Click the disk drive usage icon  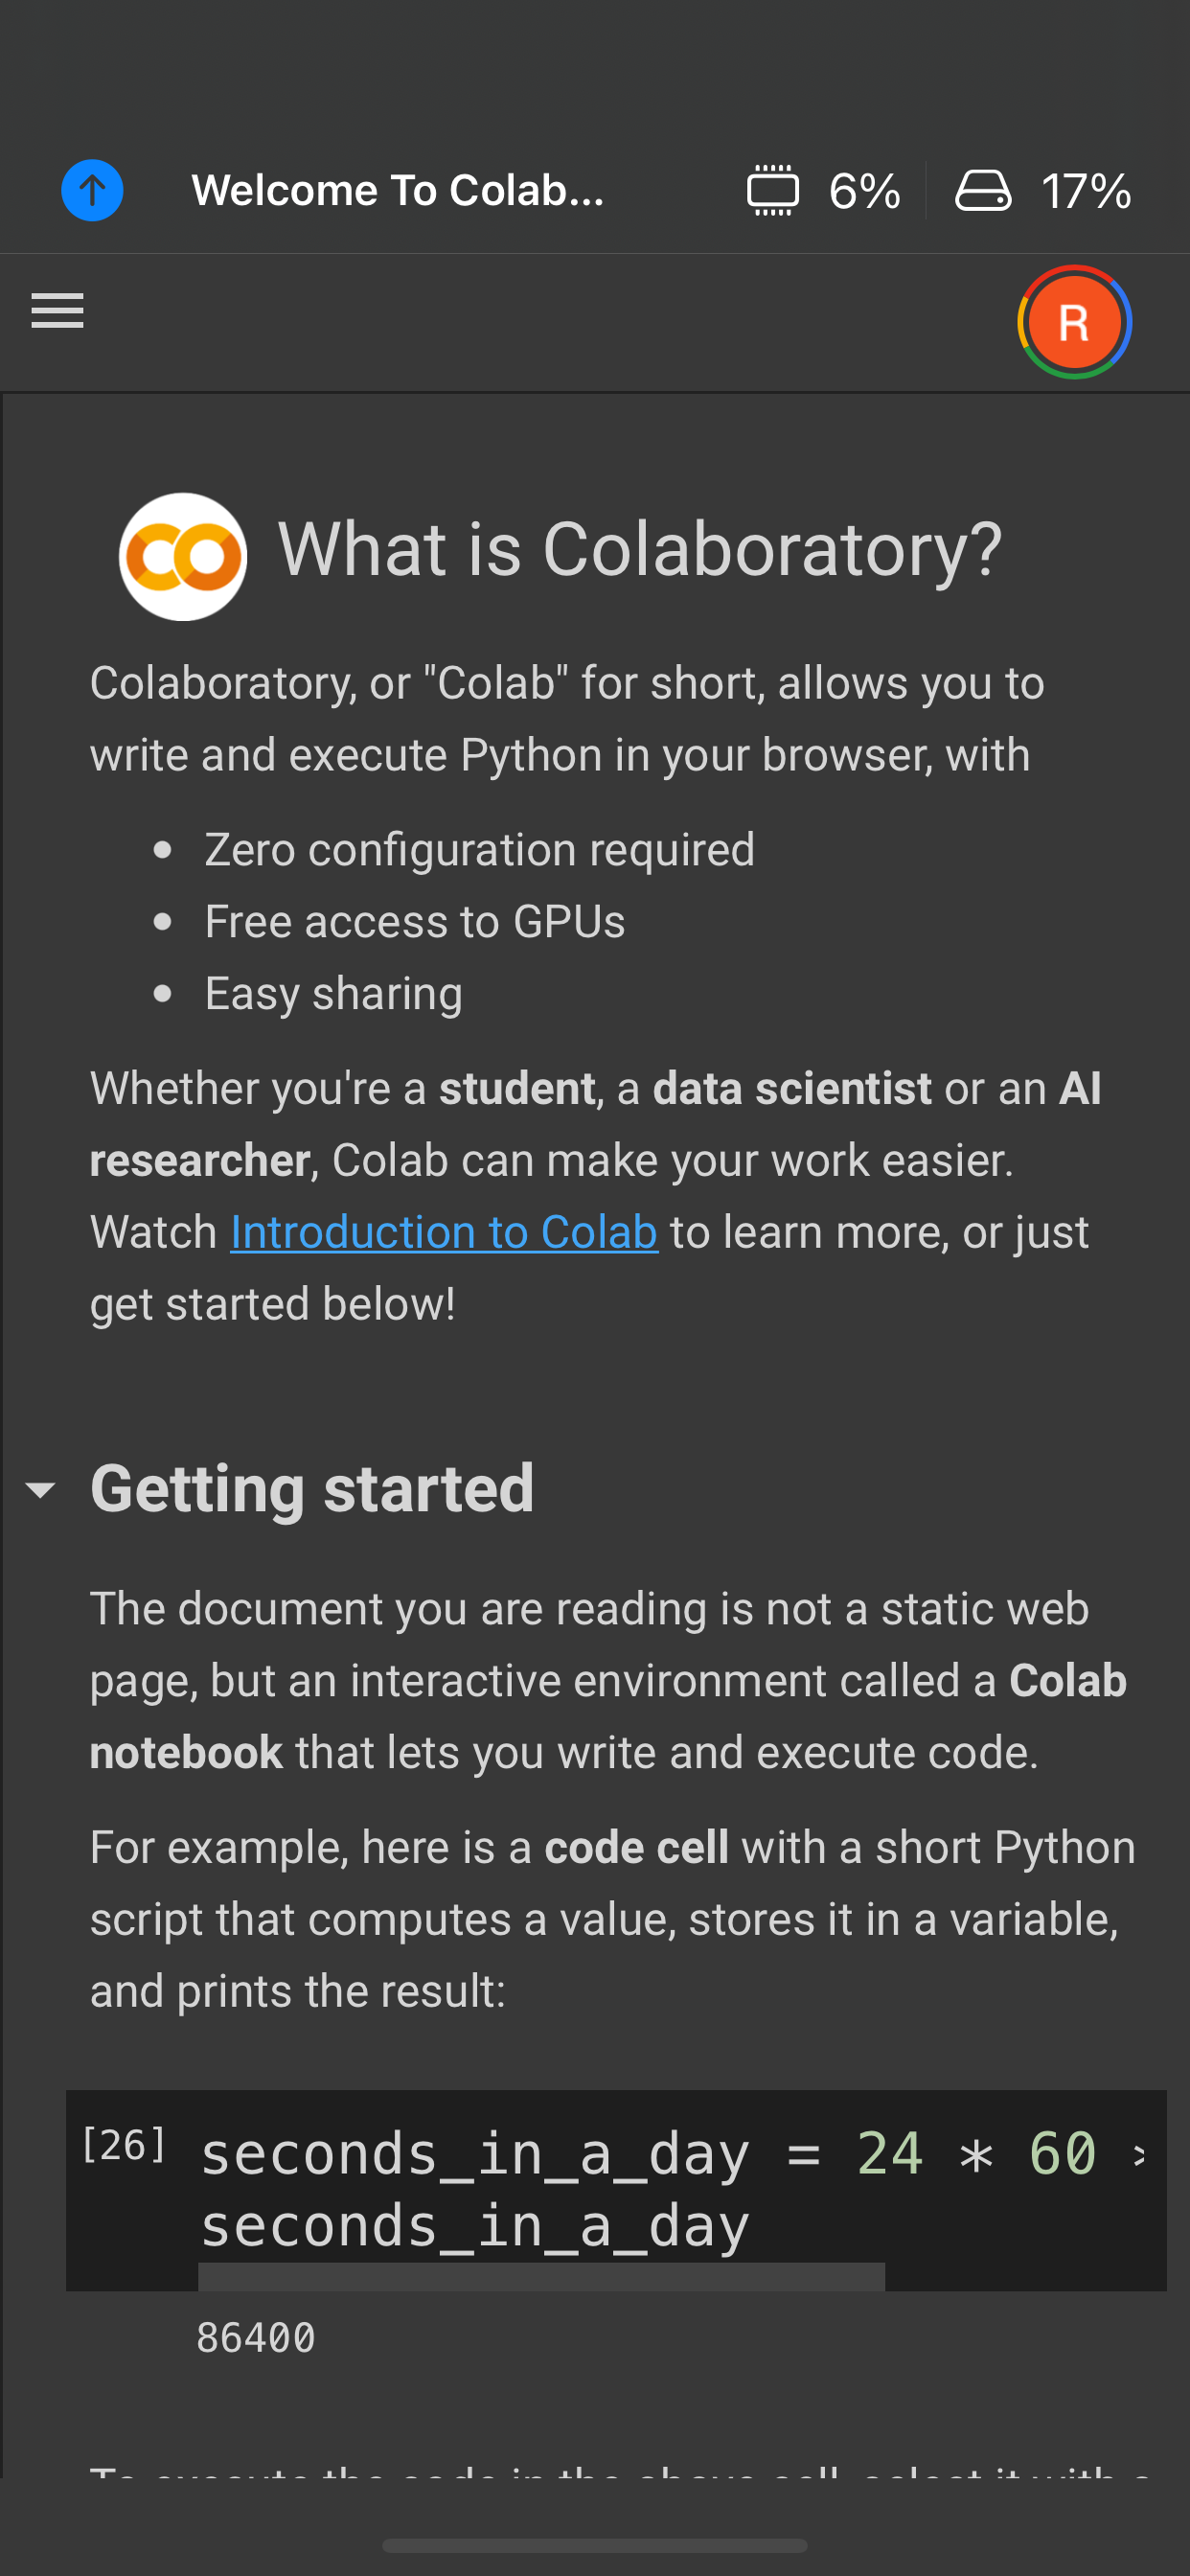click(983, 190)
